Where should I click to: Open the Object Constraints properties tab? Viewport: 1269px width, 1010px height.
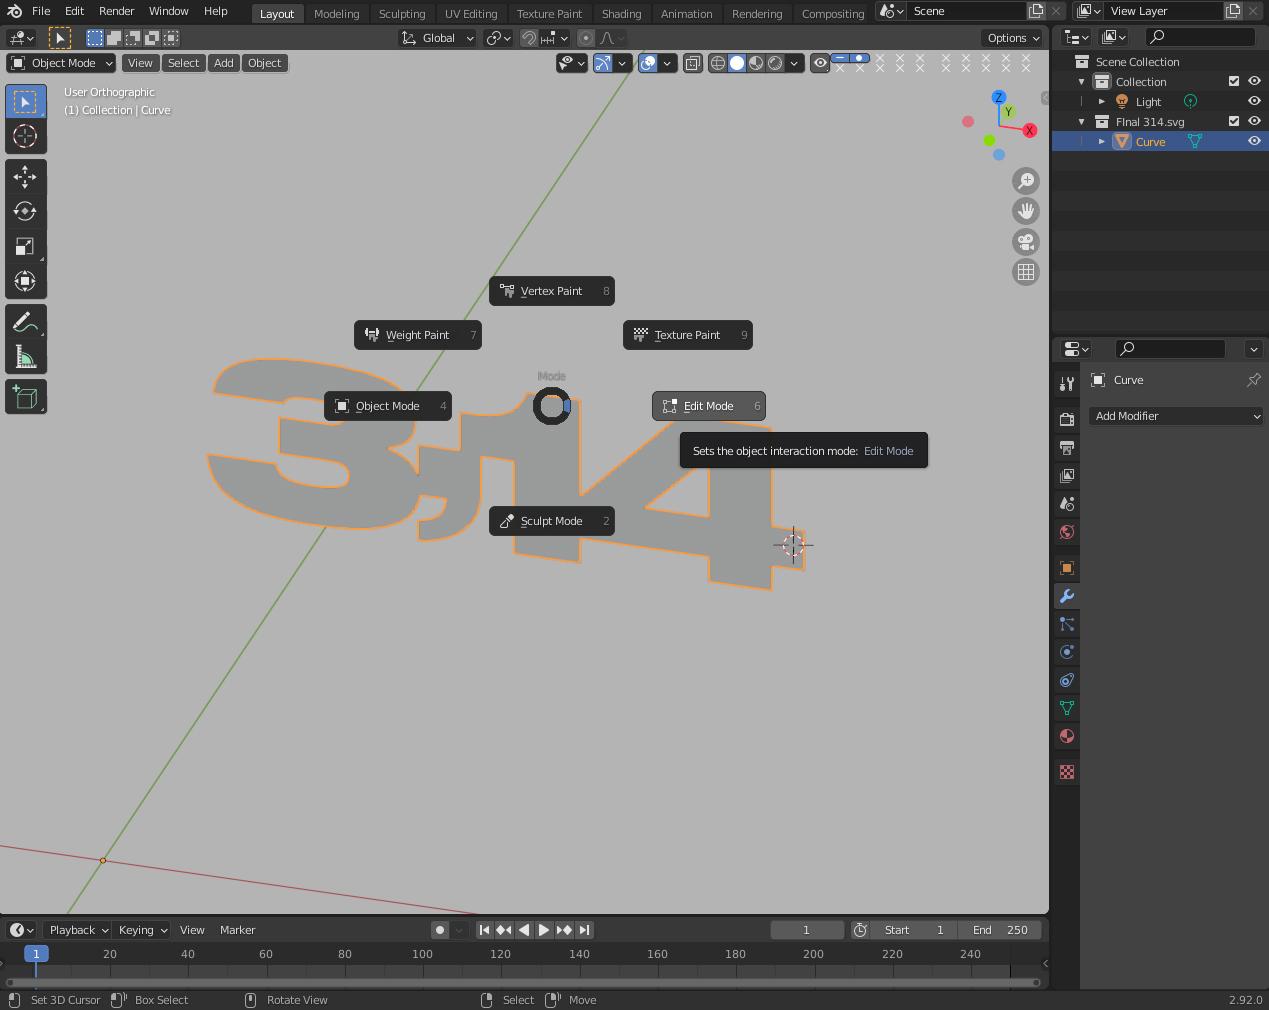click(x=1067, y=680)
